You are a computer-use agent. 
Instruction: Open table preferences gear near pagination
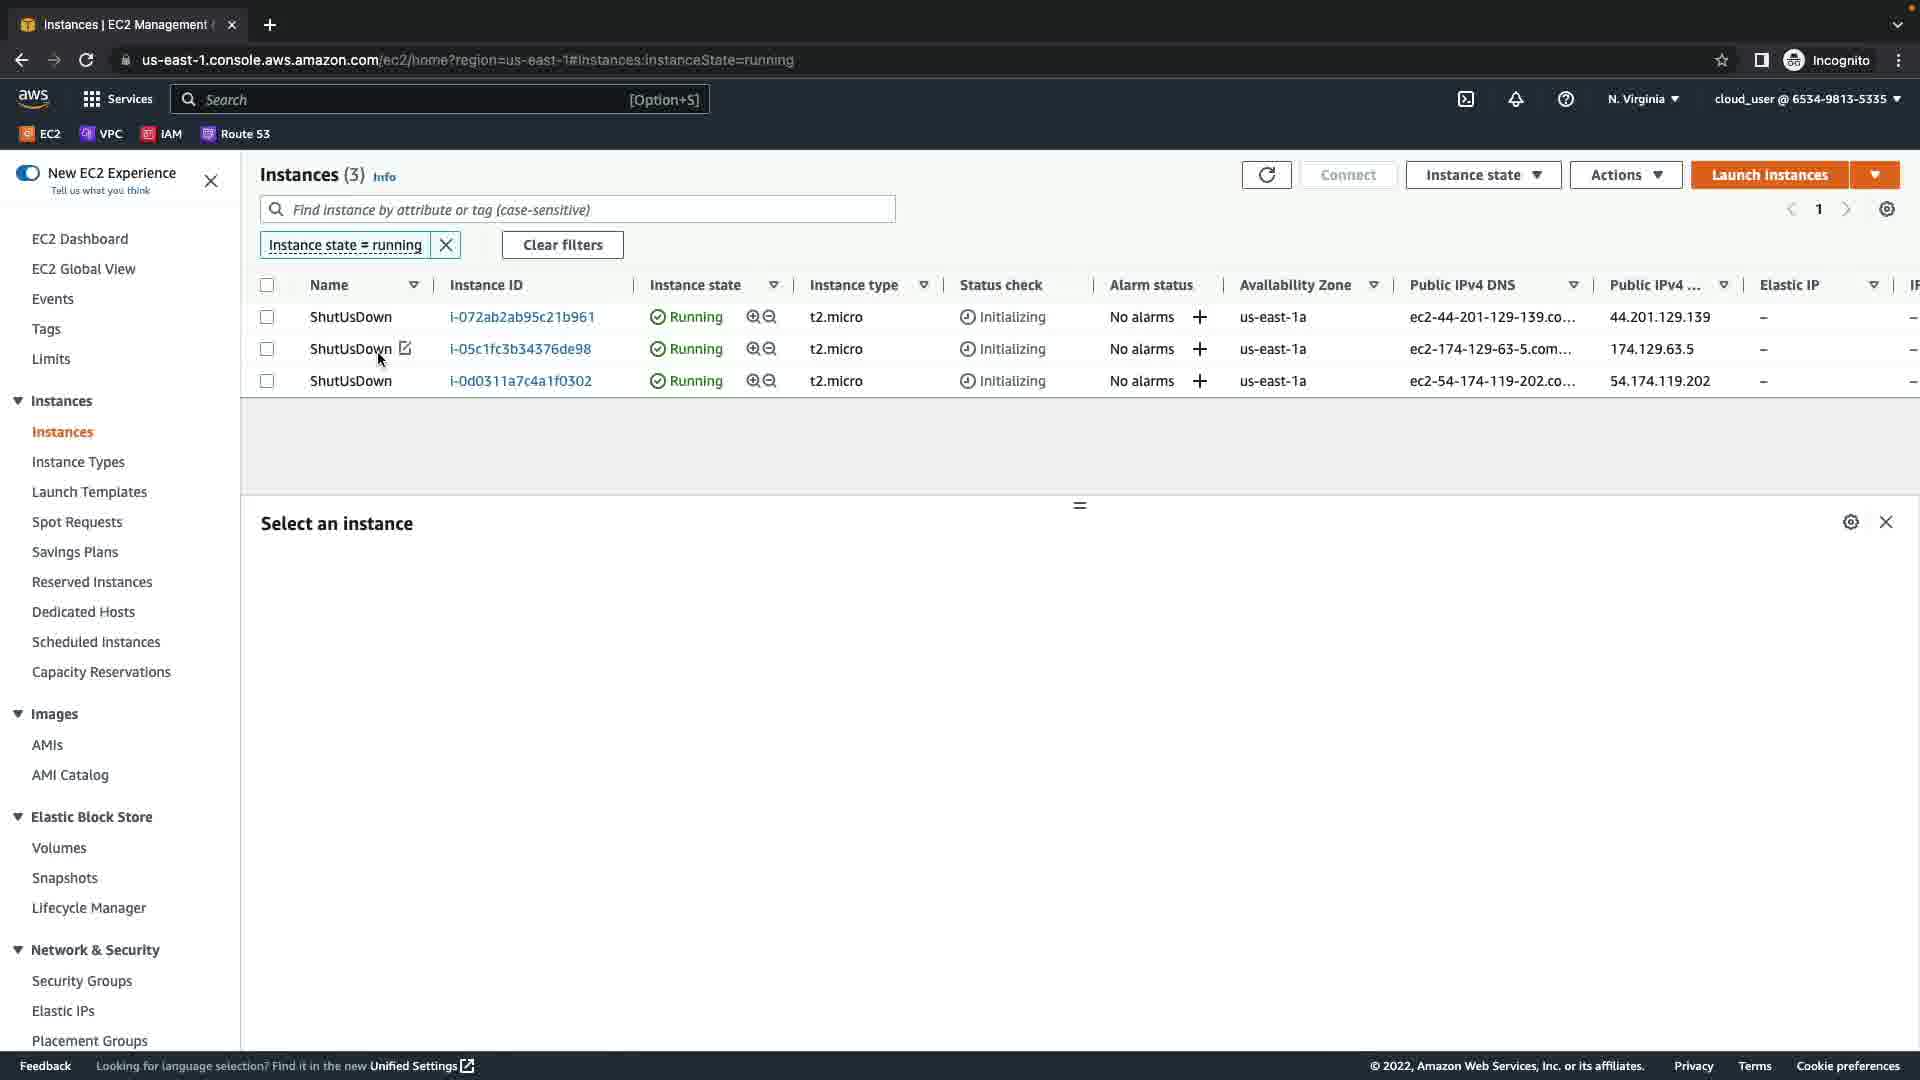click(x=1887, y=209)
